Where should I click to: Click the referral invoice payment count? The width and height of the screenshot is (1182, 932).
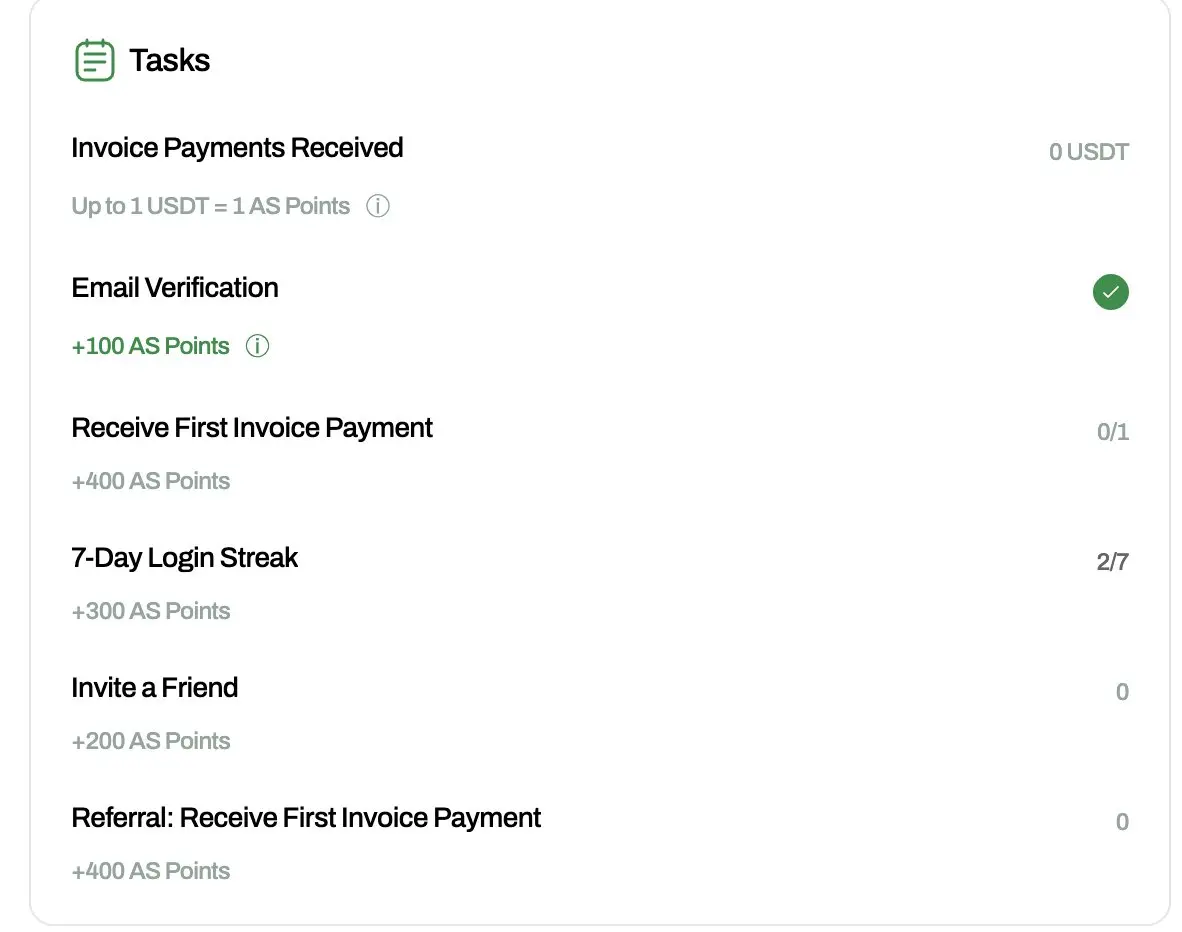coord(1121,822)
